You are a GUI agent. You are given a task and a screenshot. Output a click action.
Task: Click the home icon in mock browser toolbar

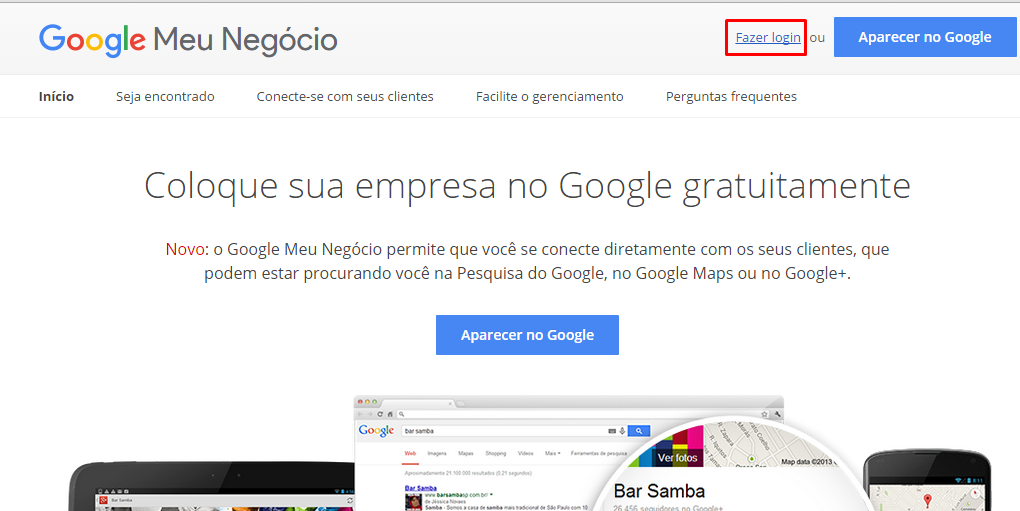(390, 414)
